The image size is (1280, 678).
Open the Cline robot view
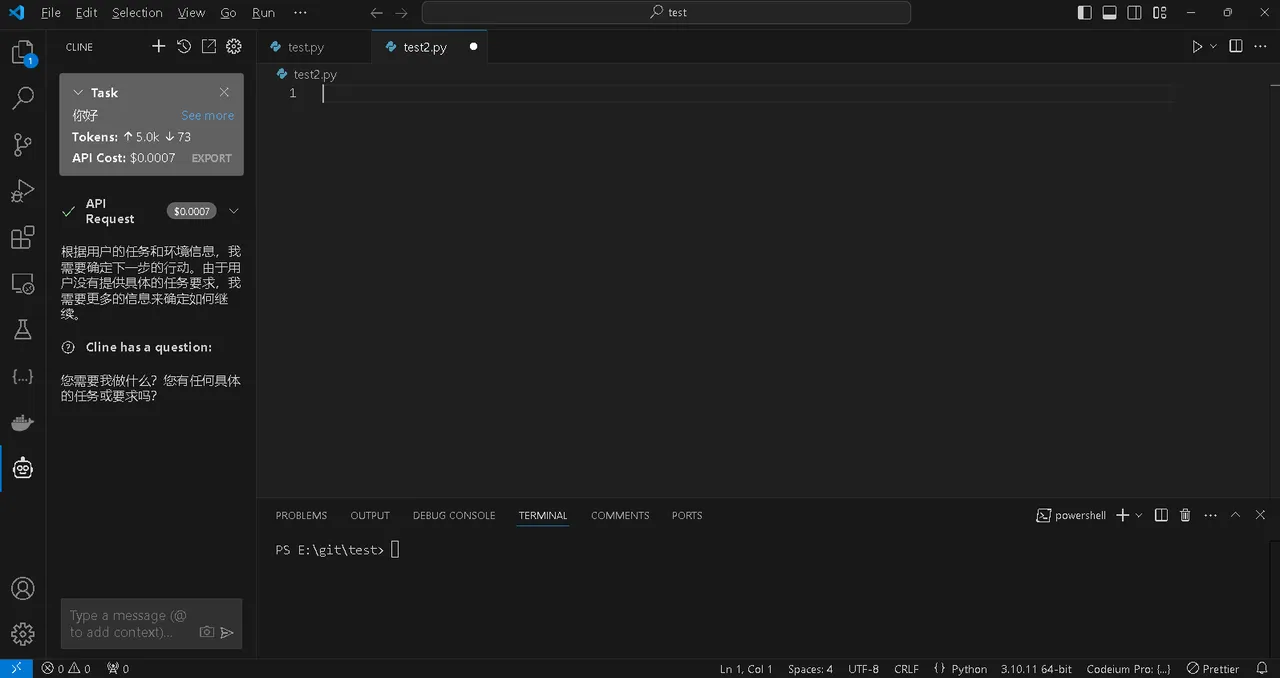point(22,468)
